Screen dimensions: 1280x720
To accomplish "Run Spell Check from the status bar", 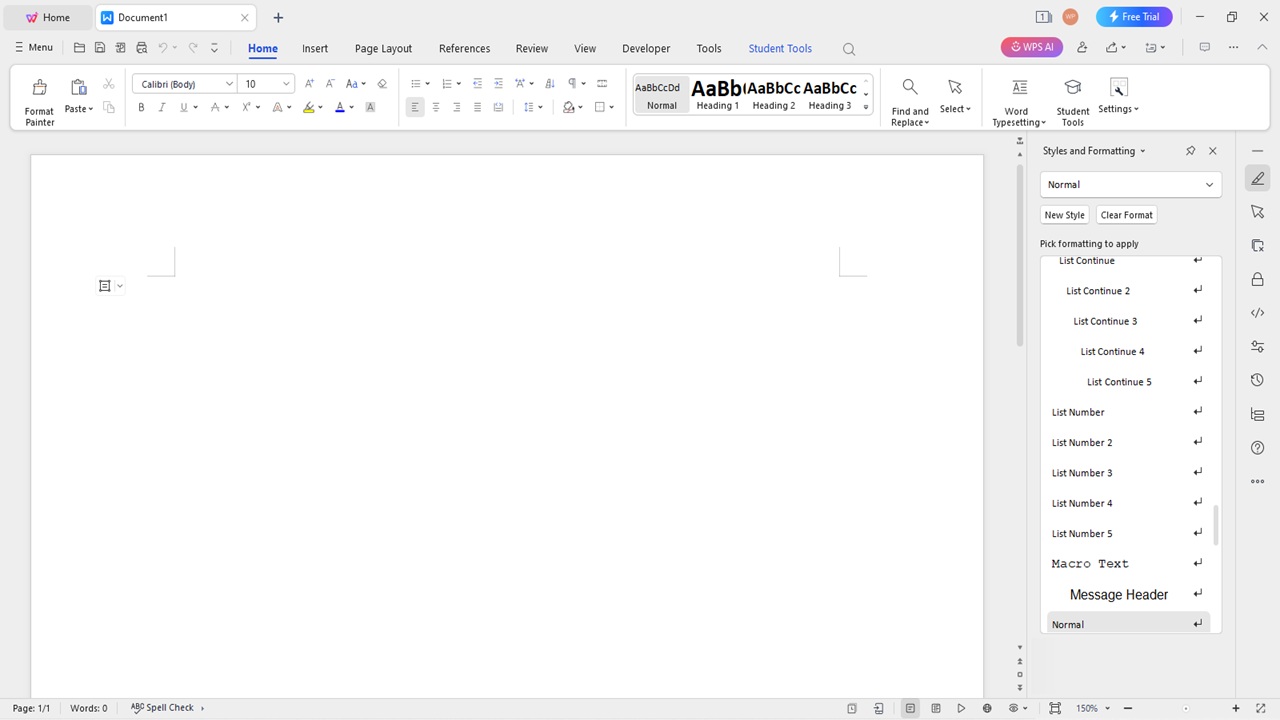I will coord(162,708).
